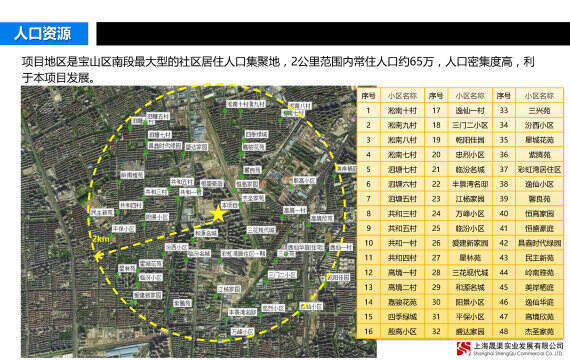Click table cell 彩虹湾居住区 row 37
The height and width of the screenshot is (360, 570).
click(x=539, y=169)
